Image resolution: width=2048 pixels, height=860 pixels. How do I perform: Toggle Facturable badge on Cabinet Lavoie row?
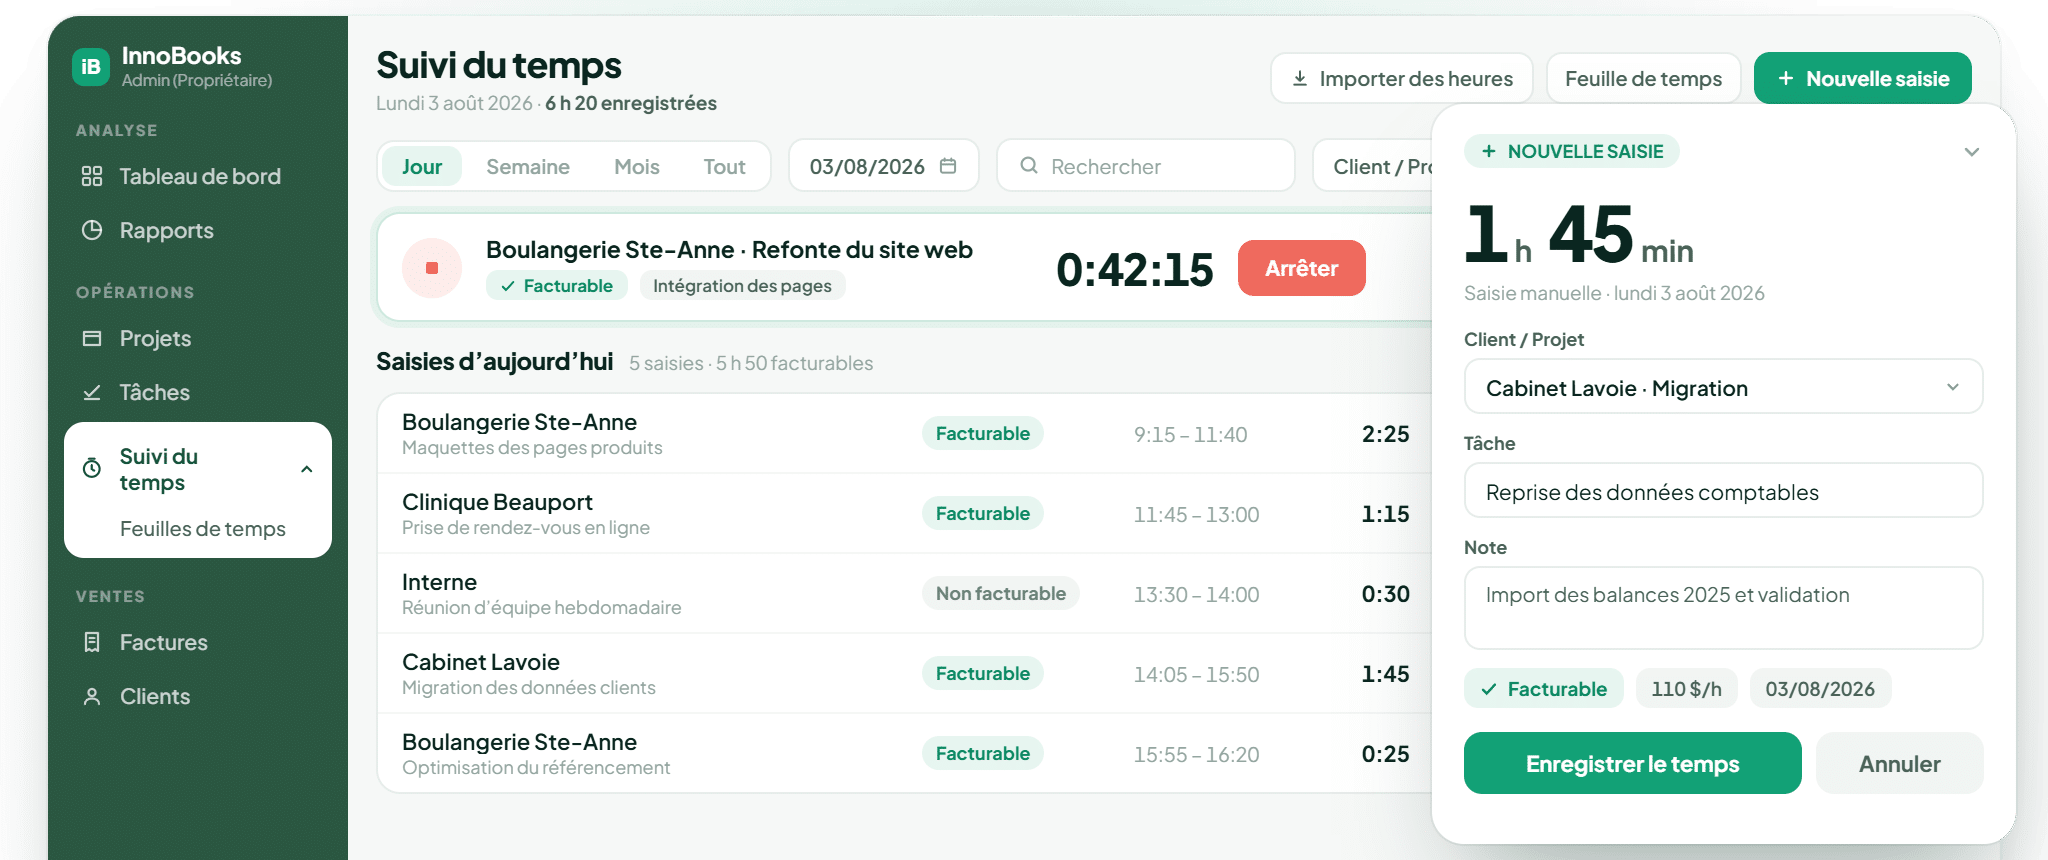click(x=982, y=673)
